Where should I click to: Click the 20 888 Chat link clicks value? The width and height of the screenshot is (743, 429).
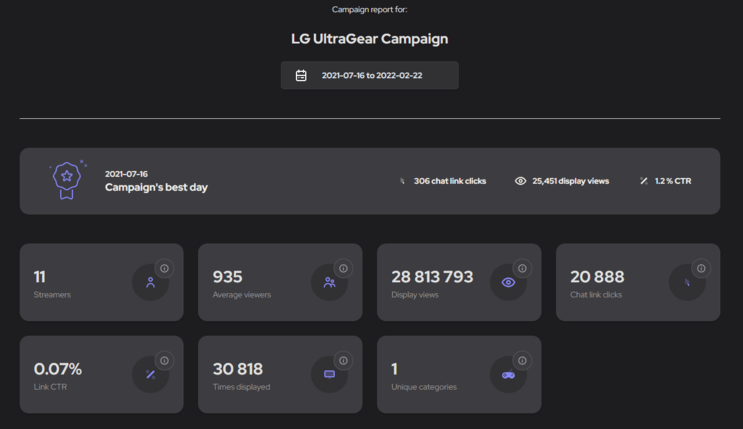tap(597, 277)
